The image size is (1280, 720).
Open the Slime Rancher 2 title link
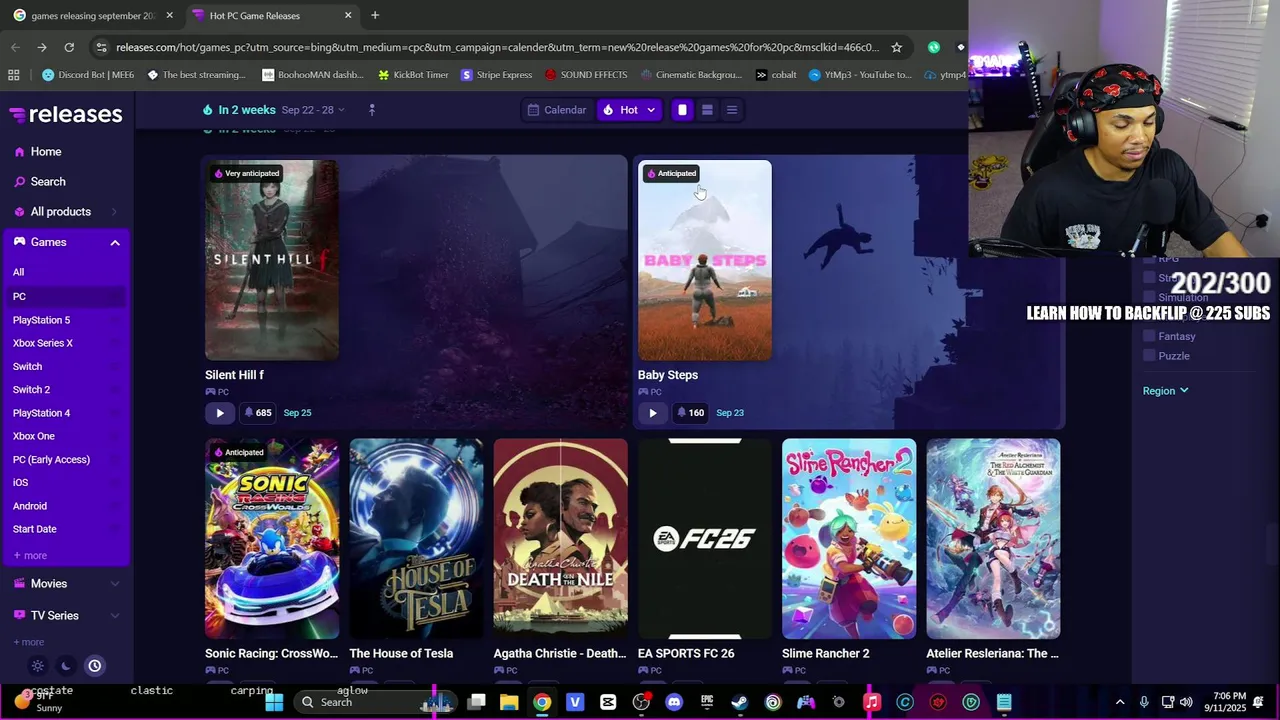tap(826, 654)
